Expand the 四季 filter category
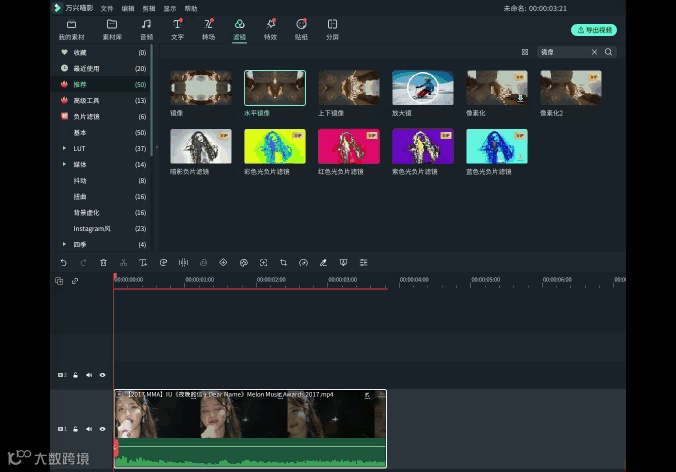Viewport: 676px width, 472px height. pyautogui.click(x=64, y=244)
